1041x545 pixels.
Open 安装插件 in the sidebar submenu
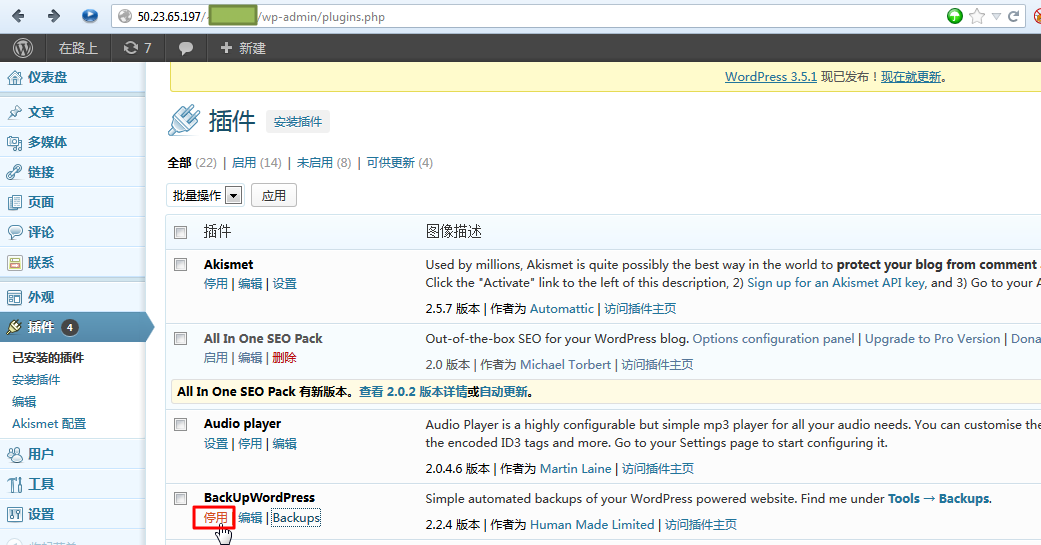click(36, 380)
